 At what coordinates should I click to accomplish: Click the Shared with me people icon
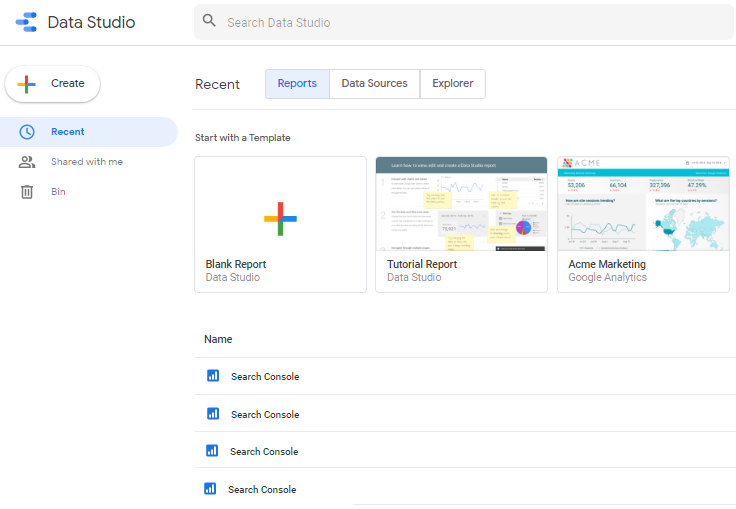tap(27, 162)
